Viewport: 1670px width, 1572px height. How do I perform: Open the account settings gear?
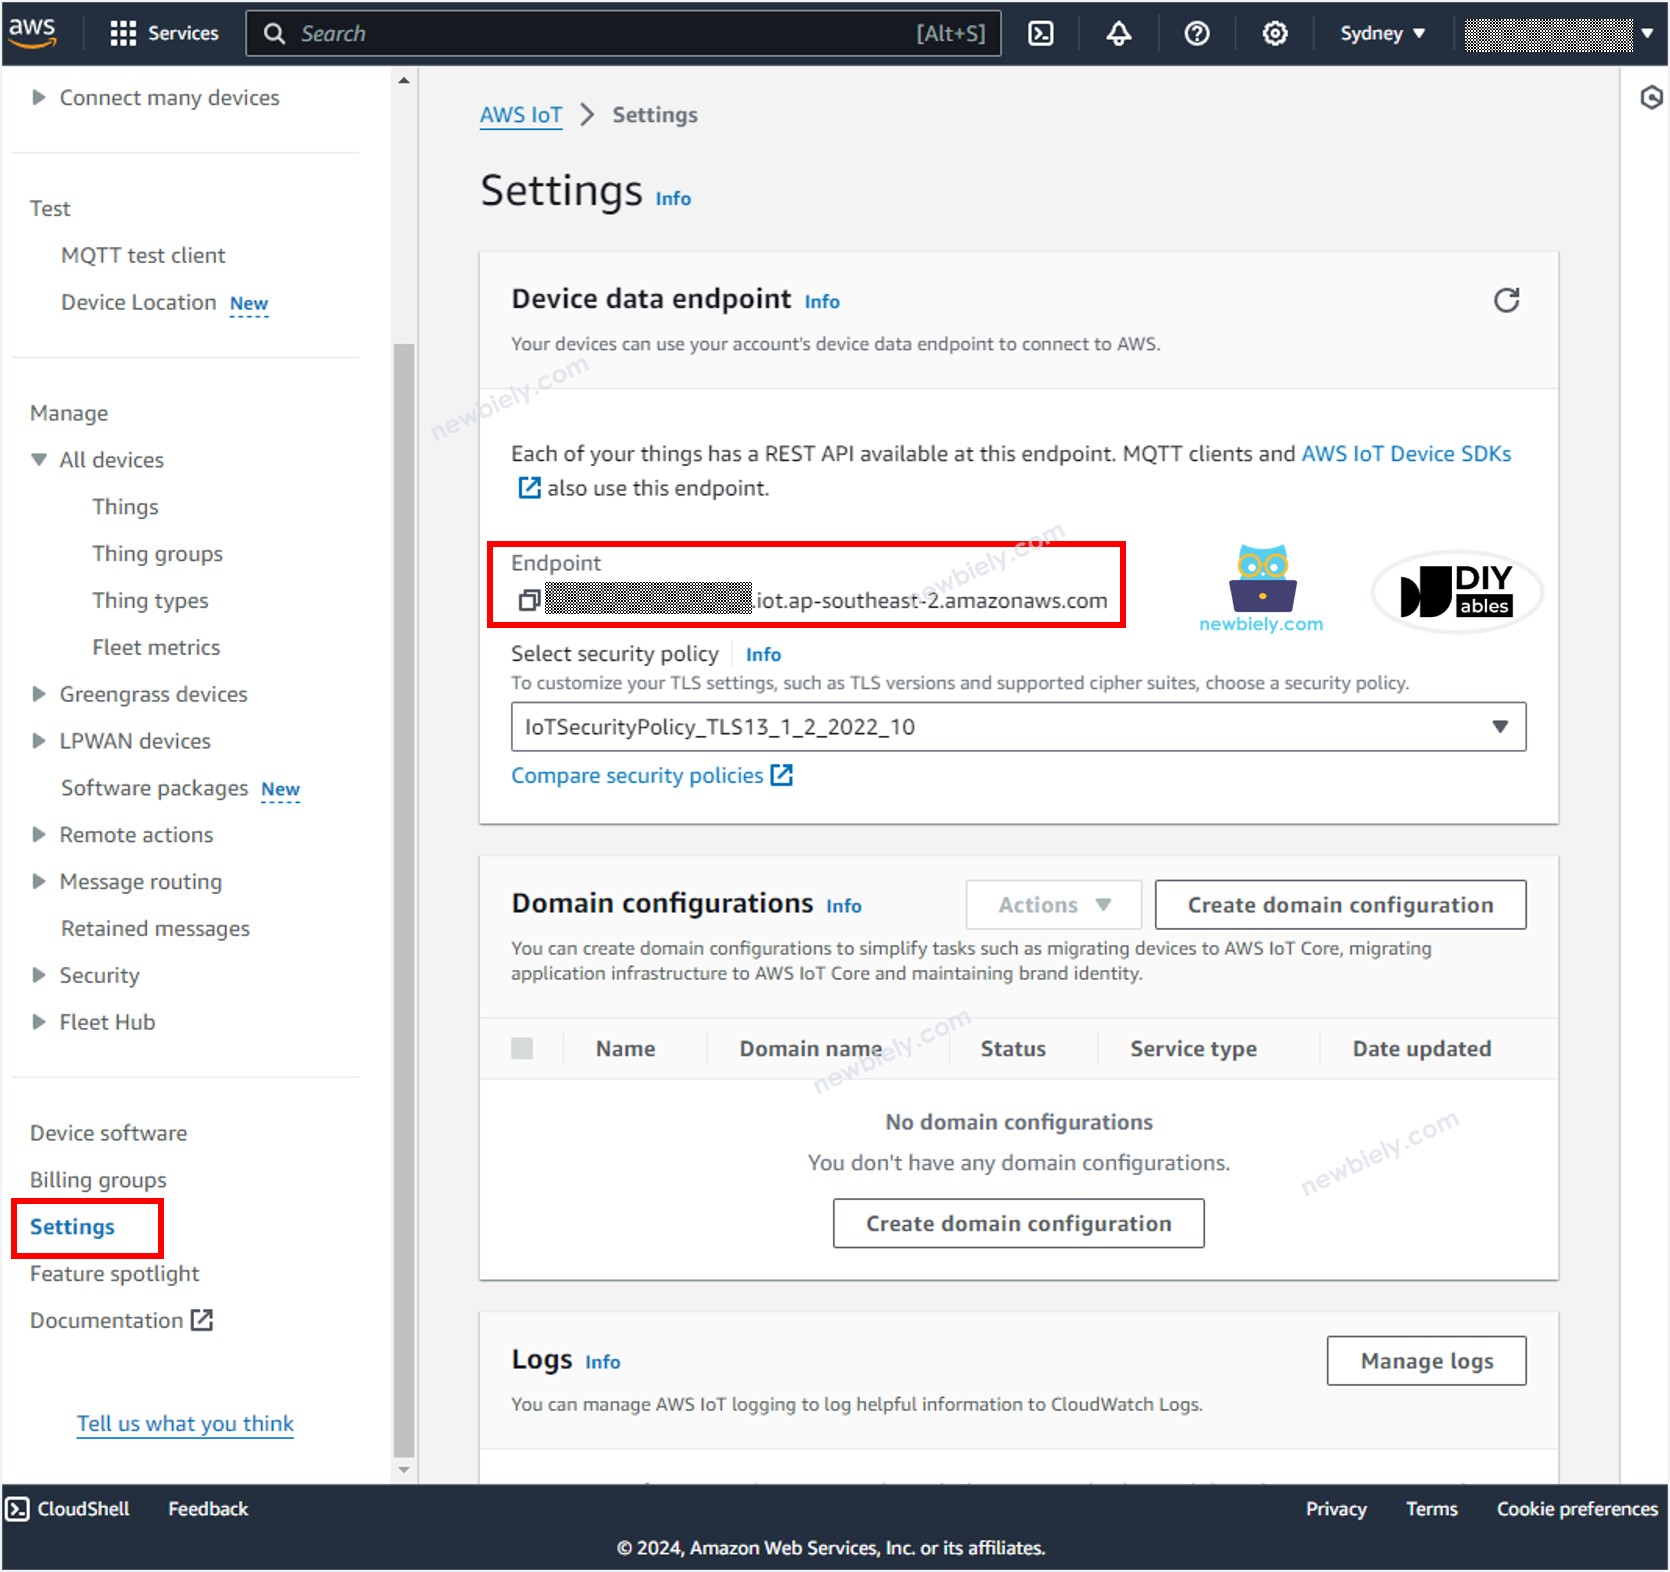pyautogui.click(x=1274, y=33)
